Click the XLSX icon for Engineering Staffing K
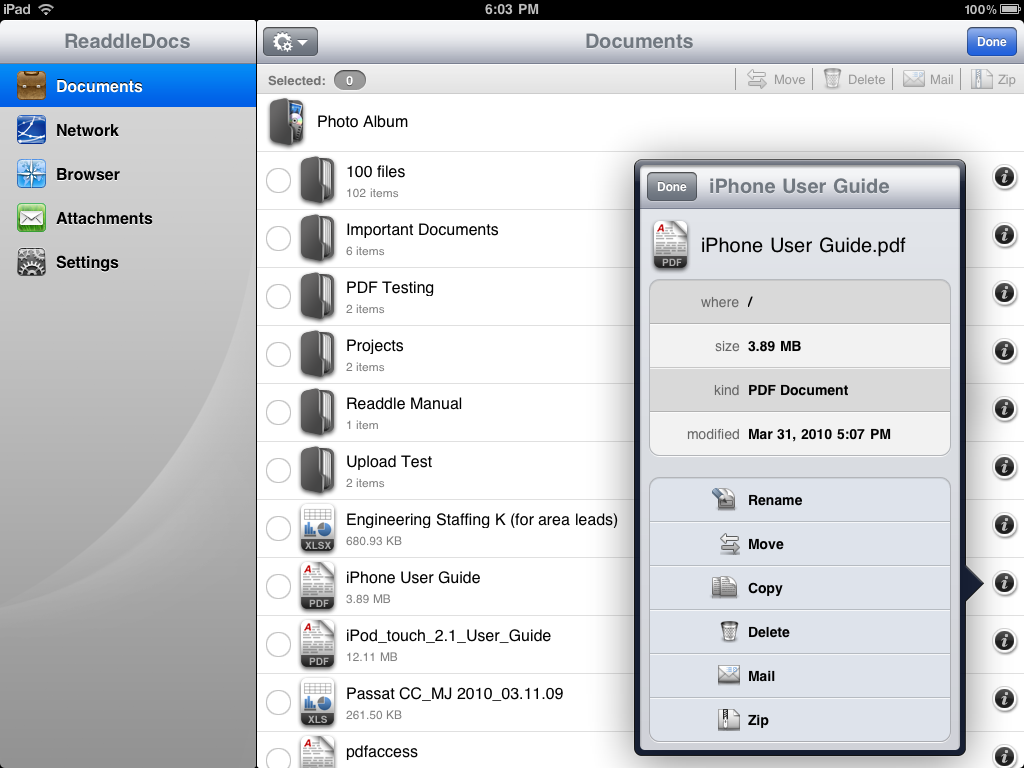The image size is (1024, 768). (317, 528)
